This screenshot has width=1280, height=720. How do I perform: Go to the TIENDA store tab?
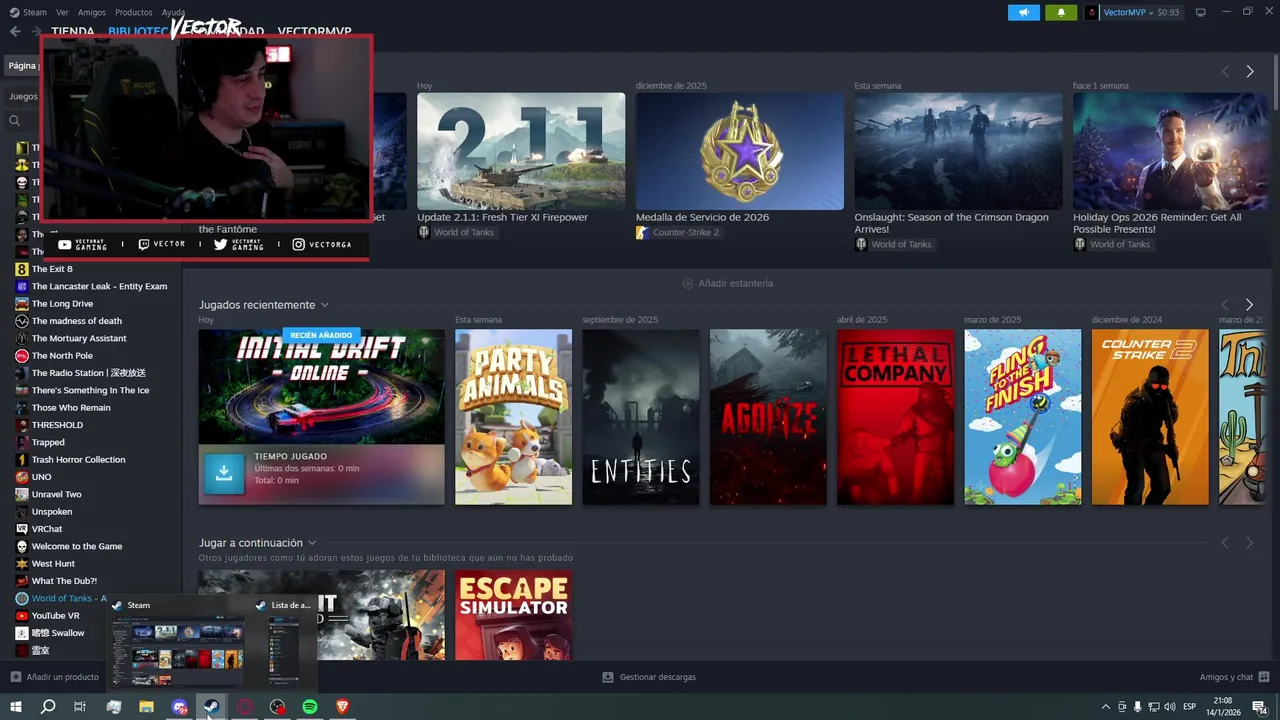73,32
